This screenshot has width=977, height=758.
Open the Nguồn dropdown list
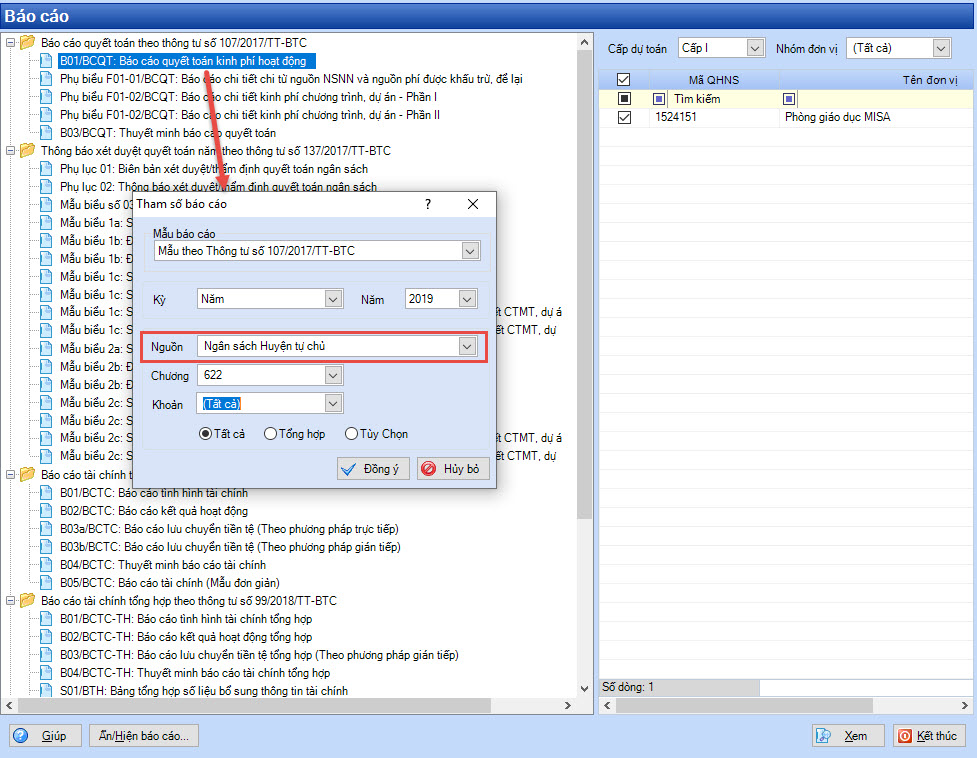(466, 346)
